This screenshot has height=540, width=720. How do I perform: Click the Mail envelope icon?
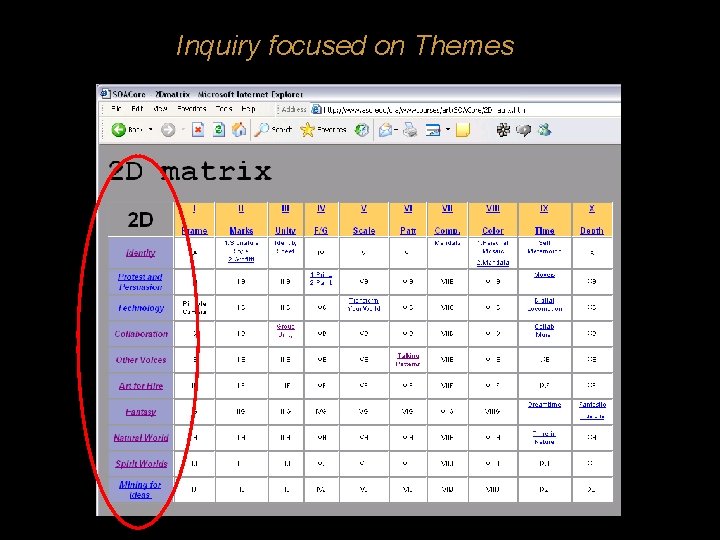(385, 130)
